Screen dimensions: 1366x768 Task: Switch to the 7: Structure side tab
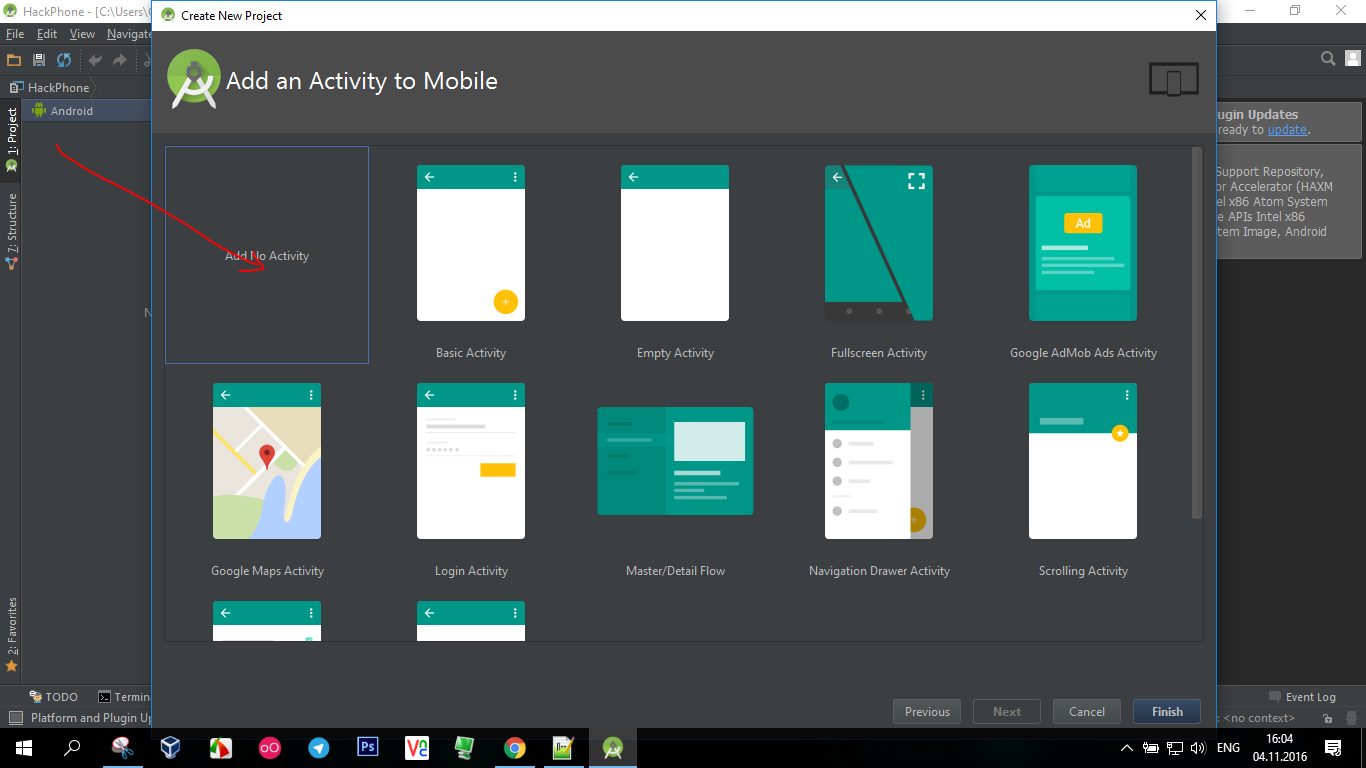click(x=12, y=225)
